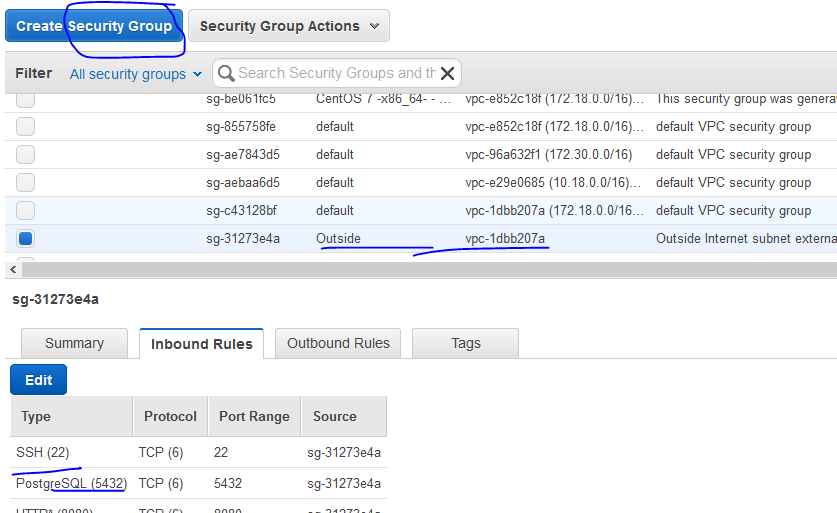
Task: Click the Protocol column header
Action: [x=170, y=416]
